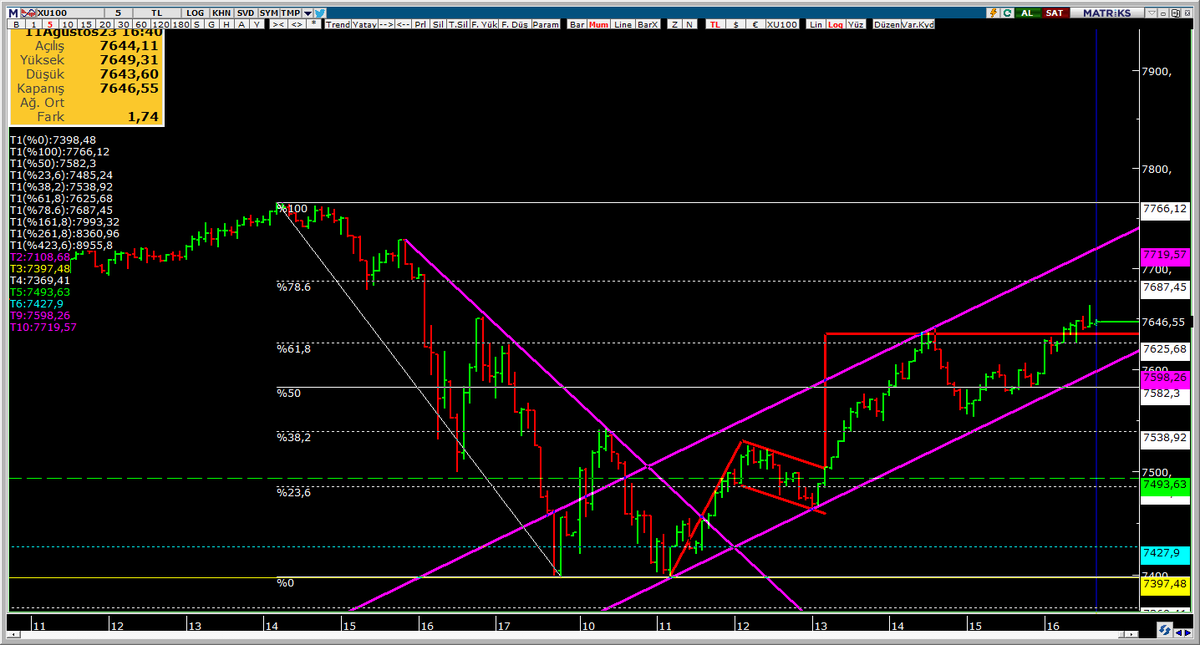
Task: Select the F. Düş Fibonacci tool
Action: point(515,24)
